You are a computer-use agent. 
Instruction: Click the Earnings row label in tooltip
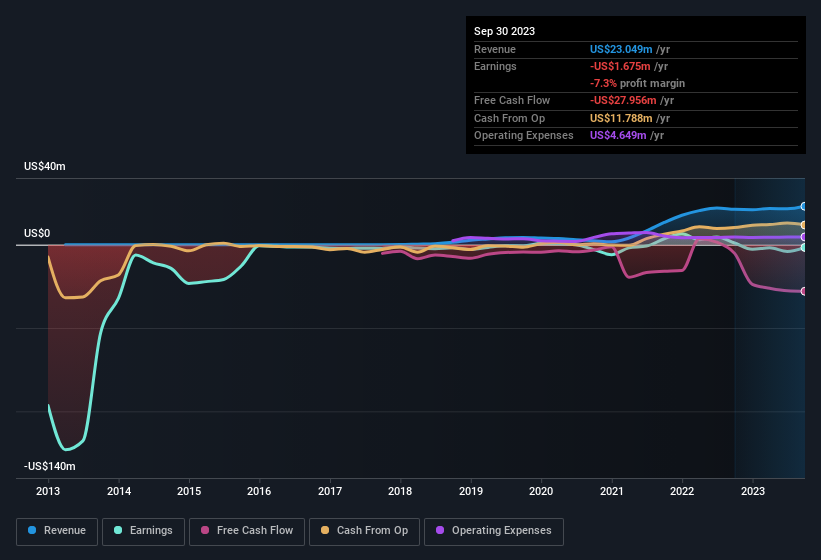coord(495,66)
